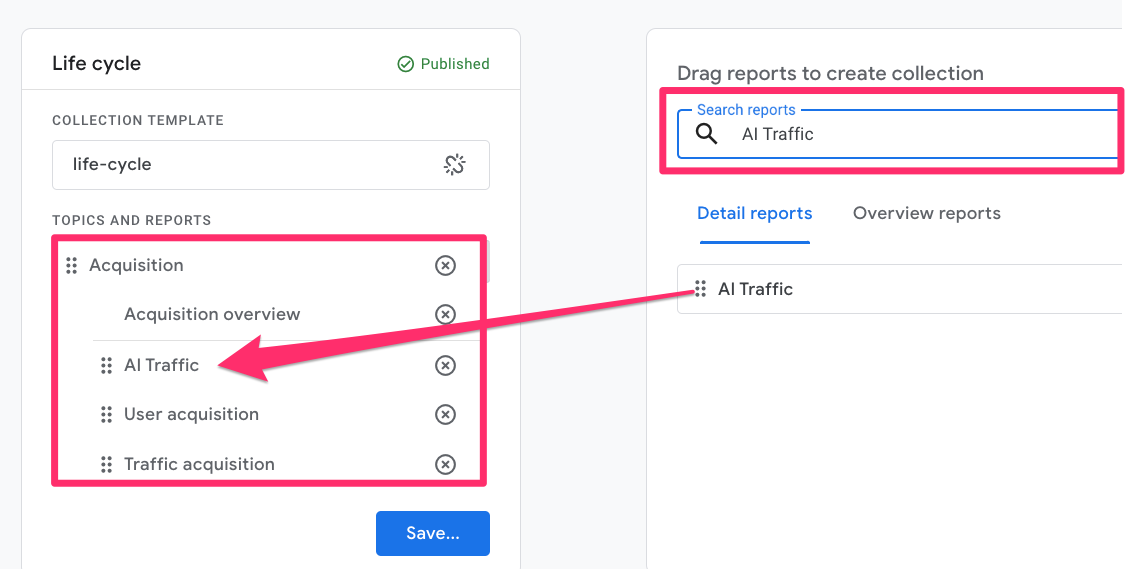Viewport: 1125px width, 569px height.
Task: Click the drag handle beside Traffic acquisition
Action: click(106, 464)
